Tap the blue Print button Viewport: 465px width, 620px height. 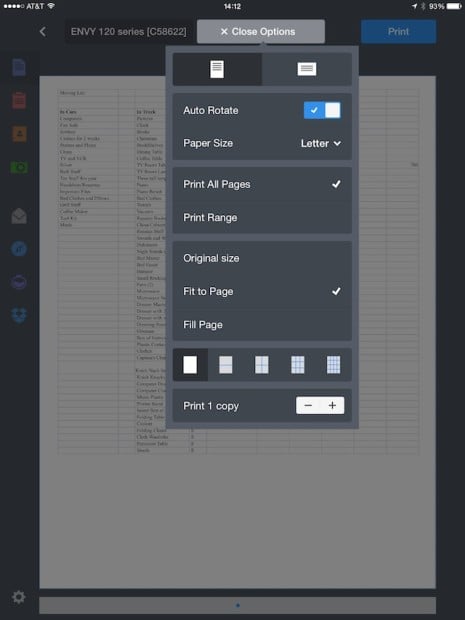(x=399, y=32)
